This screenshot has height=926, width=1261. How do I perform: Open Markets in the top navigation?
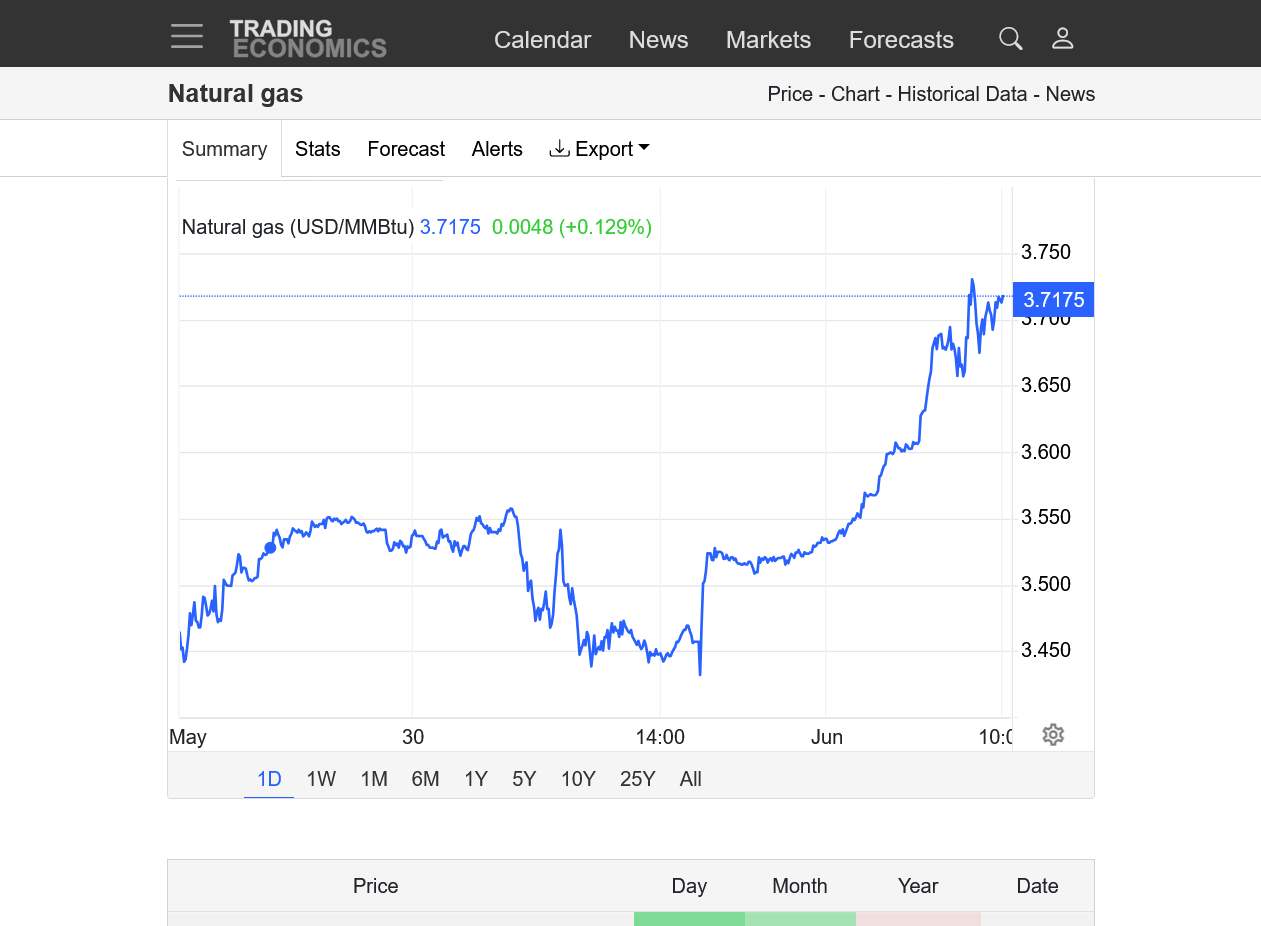pyautogui.click(x=768, y=40)
